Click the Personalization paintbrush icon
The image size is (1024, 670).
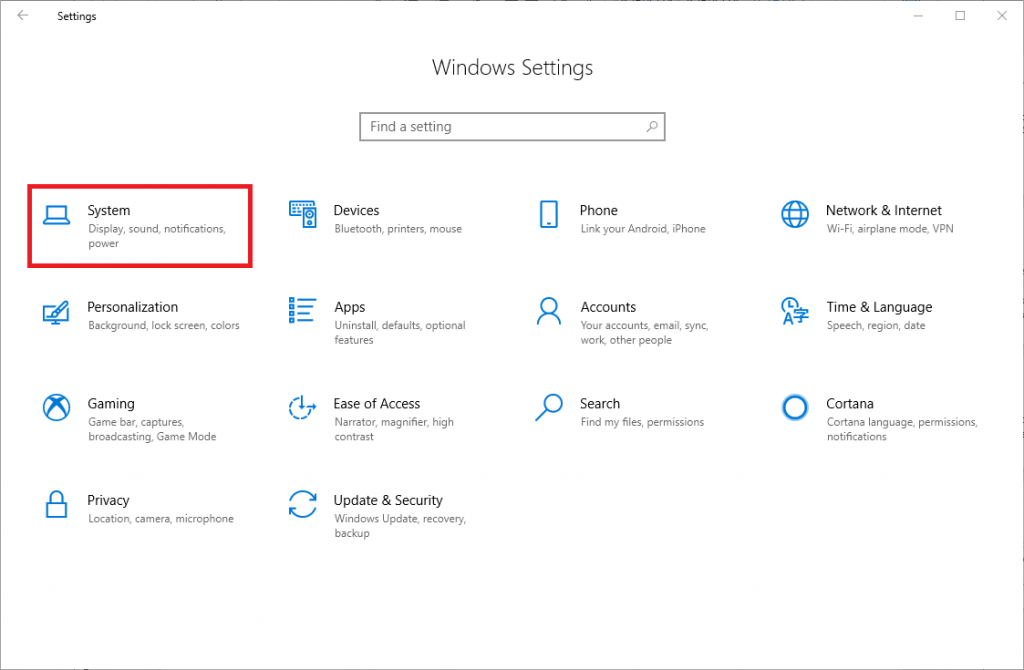pyautogui.click(x=56, y=312)
